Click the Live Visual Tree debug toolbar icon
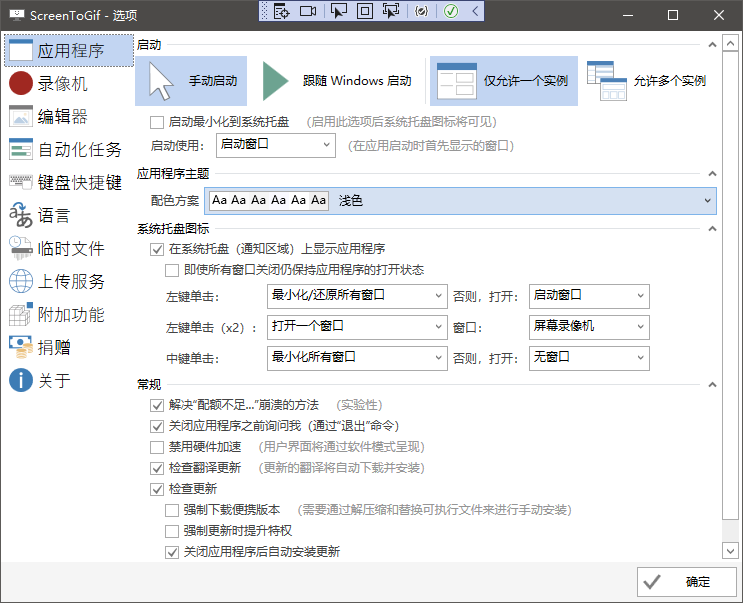The width and height of the screenshot is (743, 603). click(281, 11)
